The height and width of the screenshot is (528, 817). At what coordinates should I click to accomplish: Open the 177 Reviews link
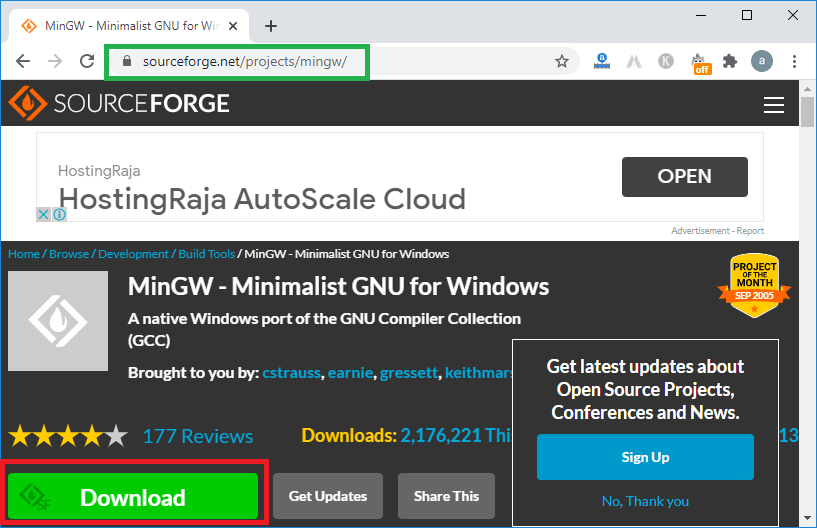pos(198,436)
